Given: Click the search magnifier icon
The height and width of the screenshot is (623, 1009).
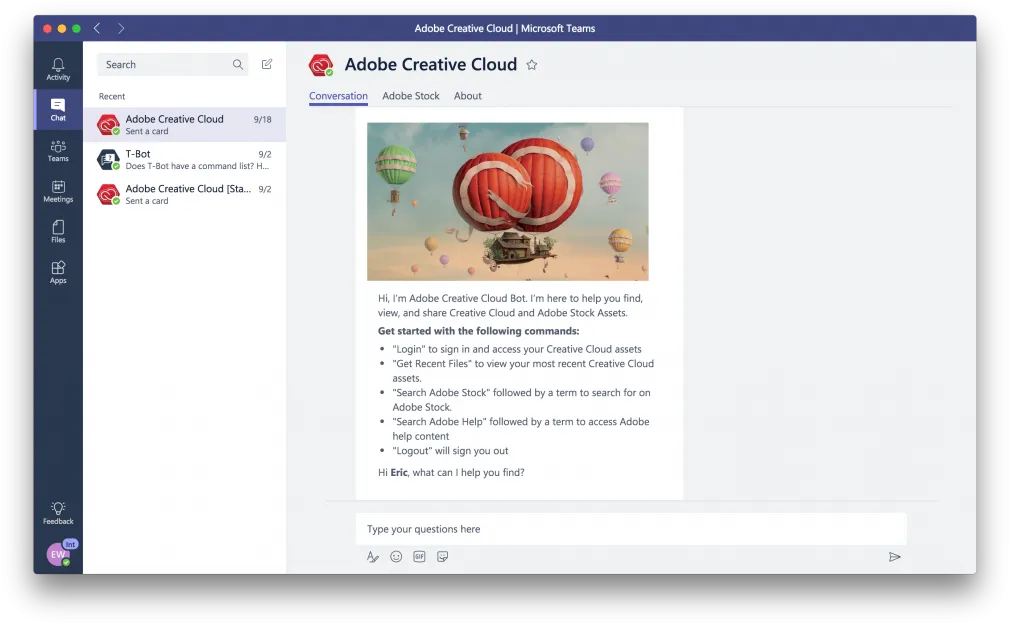Looking at the screenshot, I should [x=237, y=64].
